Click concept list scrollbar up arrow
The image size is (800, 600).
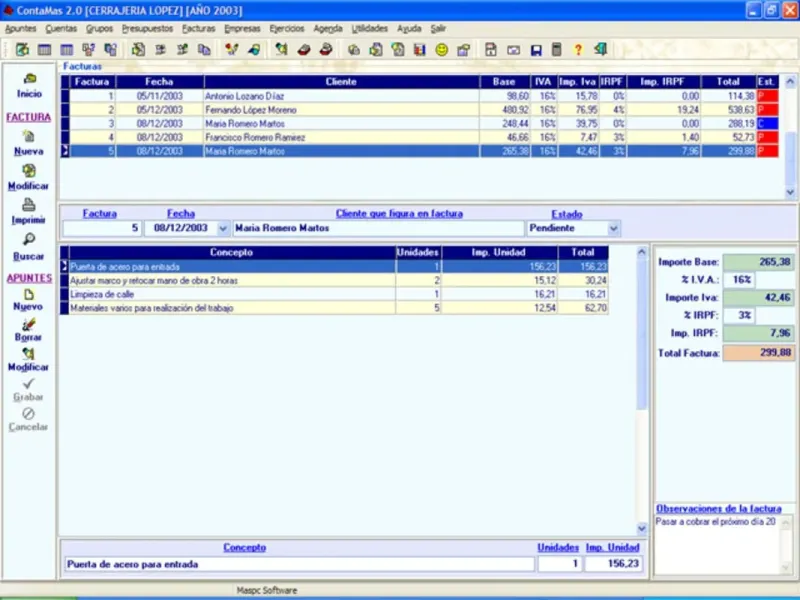click(x=642, y=252)
